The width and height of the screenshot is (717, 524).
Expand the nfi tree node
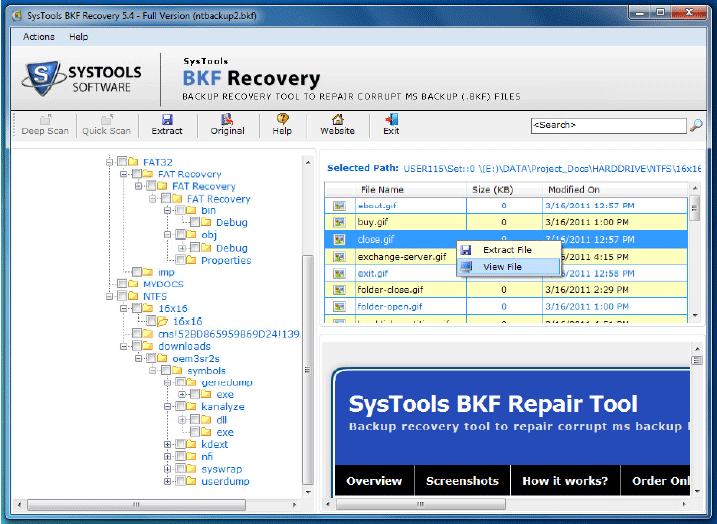pyautogui.click(x=168, y=456)
